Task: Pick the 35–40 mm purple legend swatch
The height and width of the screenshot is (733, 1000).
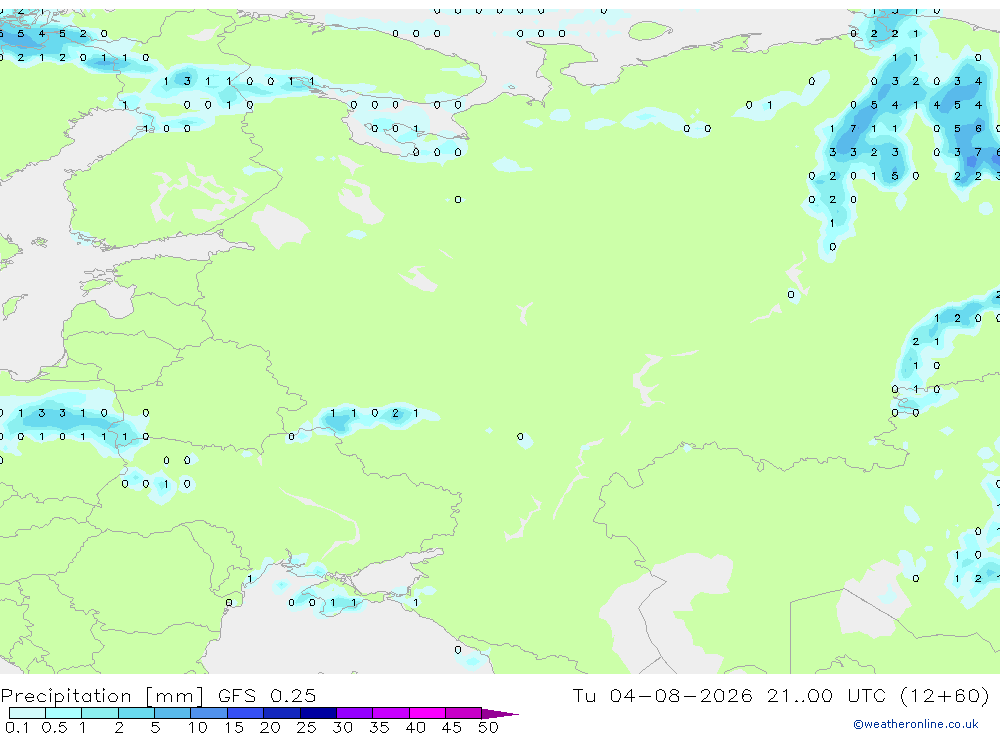Action: coord(391,713)
